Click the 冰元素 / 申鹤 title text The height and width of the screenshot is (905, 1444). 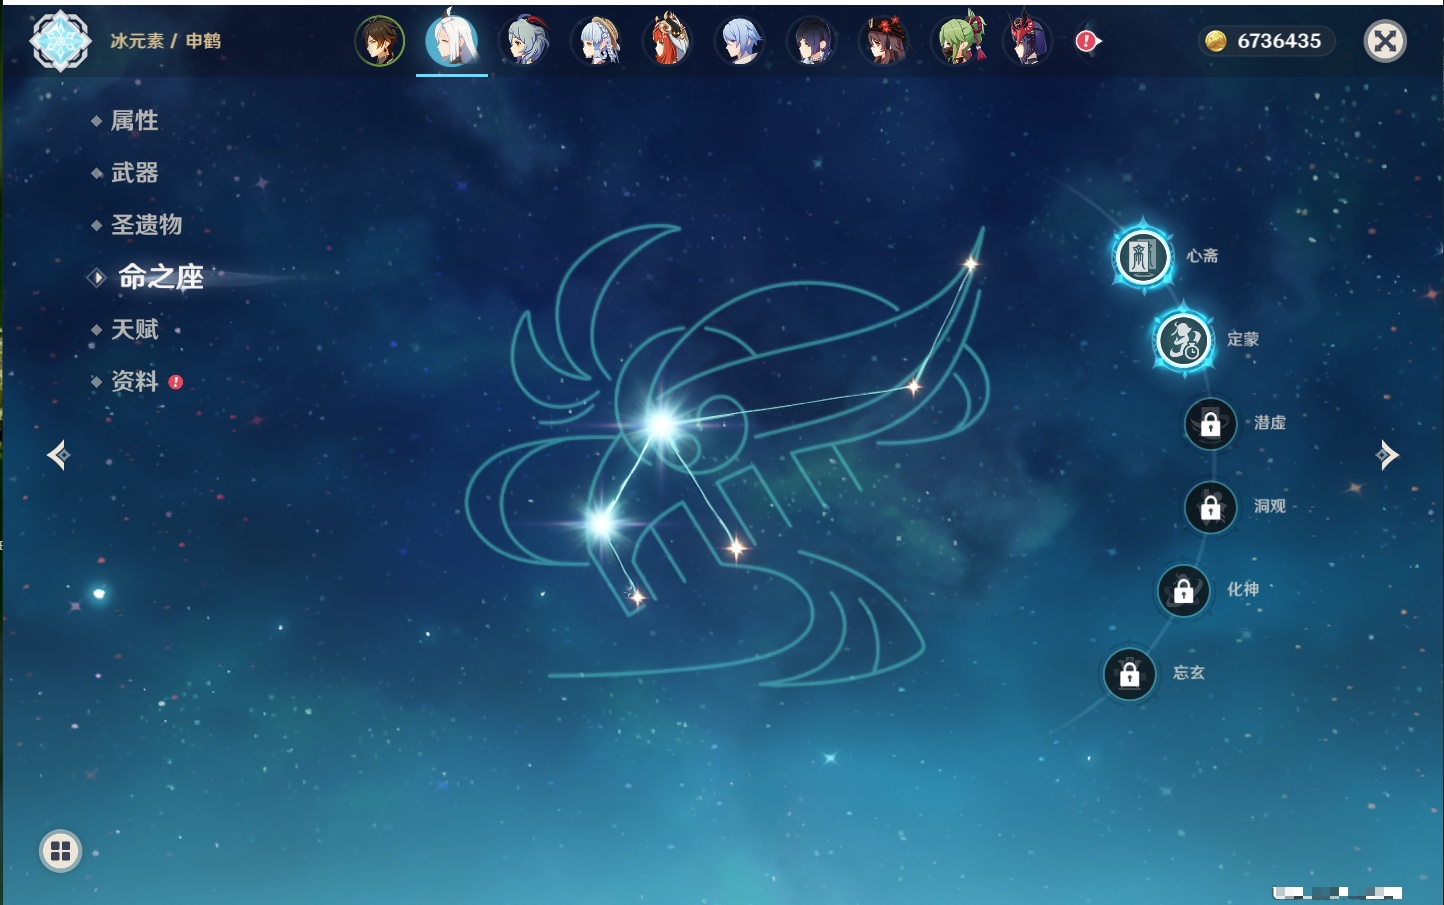pyautogui.click(x=165, y=41)
